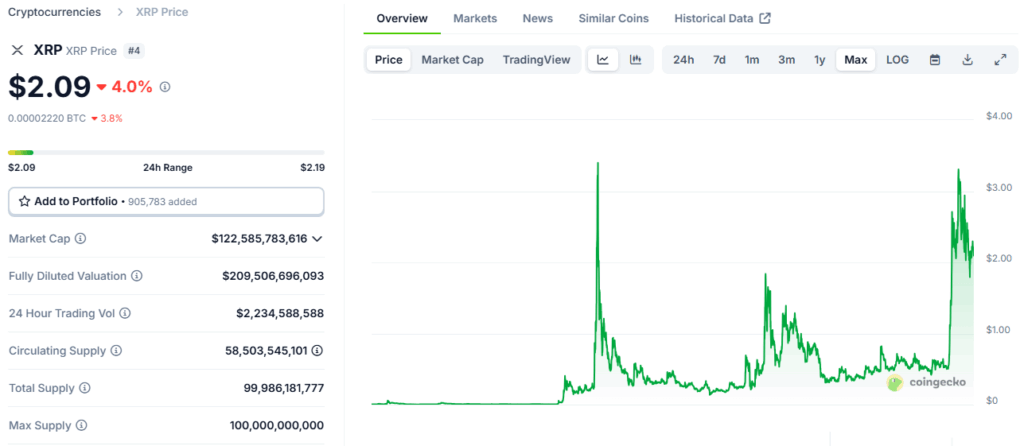Click the $2.09 current price
The width and height of the screenshot is (1024, 446).
point(50,87)
